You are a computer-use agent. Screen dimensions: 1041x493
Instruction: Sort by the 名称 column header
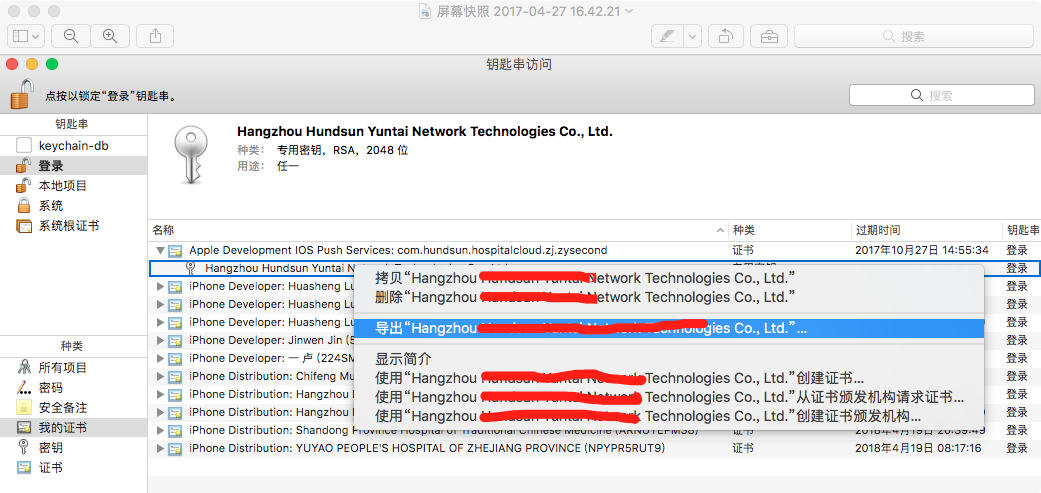(438, 230)
